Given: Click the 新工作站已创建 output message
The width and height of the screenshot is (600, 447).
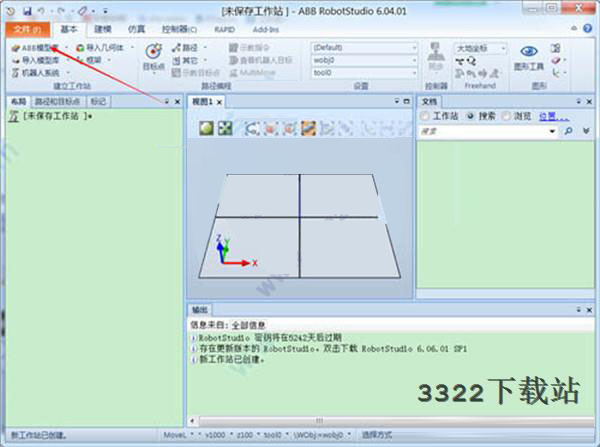Looking at the screenshot, I should [228, 360].
